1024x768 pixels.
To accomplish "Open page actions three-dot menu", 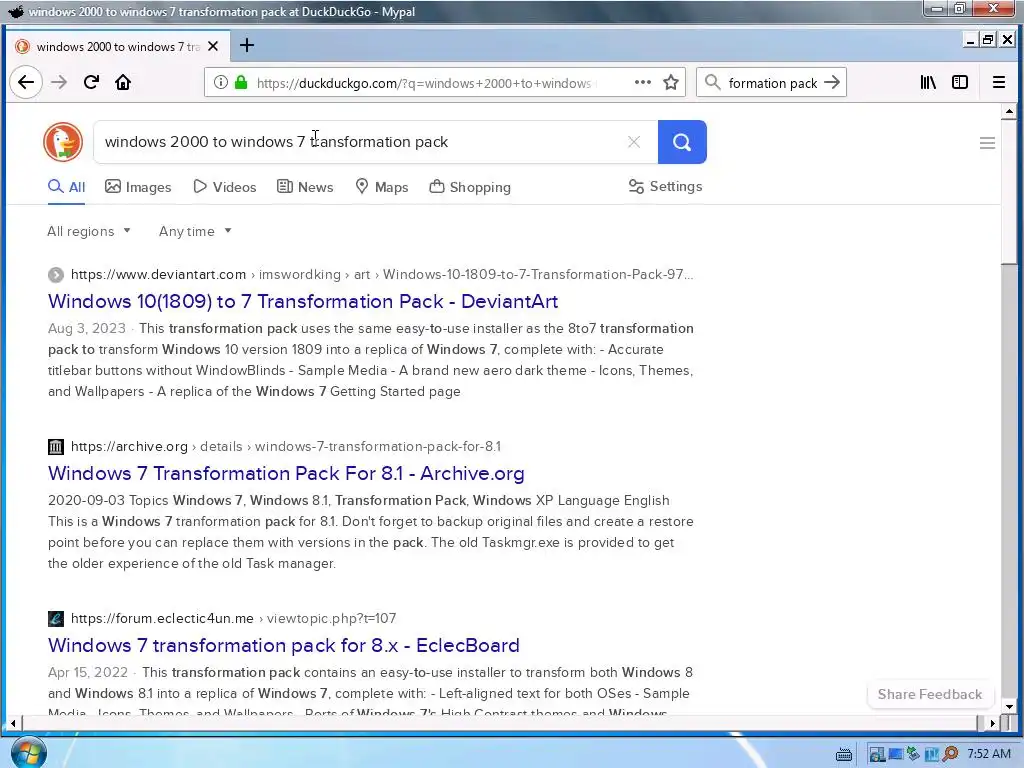I will (643, 82).
